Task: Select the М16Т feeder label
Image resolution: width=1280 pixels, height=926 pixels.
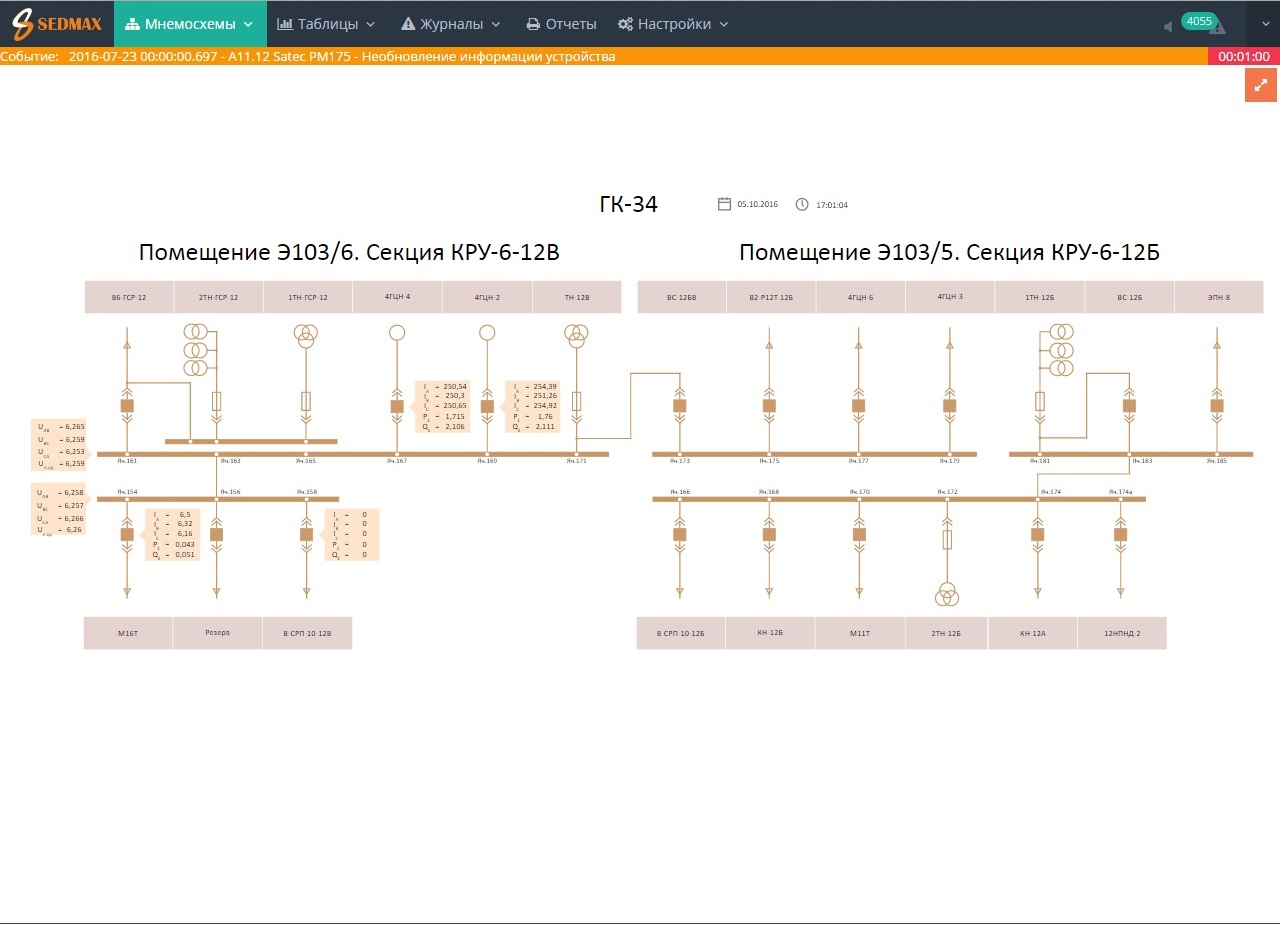Action: (127, 633)
